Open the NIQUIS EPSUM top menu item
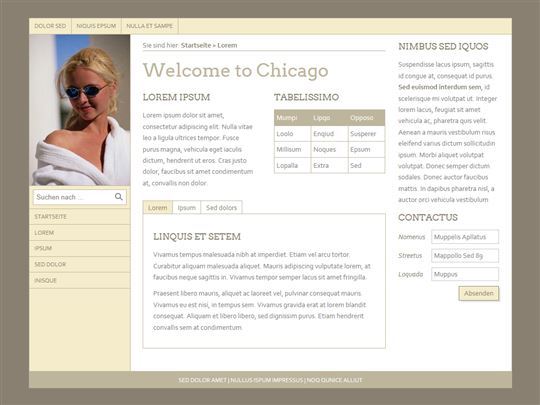540x405 pixels. (96, 26)
